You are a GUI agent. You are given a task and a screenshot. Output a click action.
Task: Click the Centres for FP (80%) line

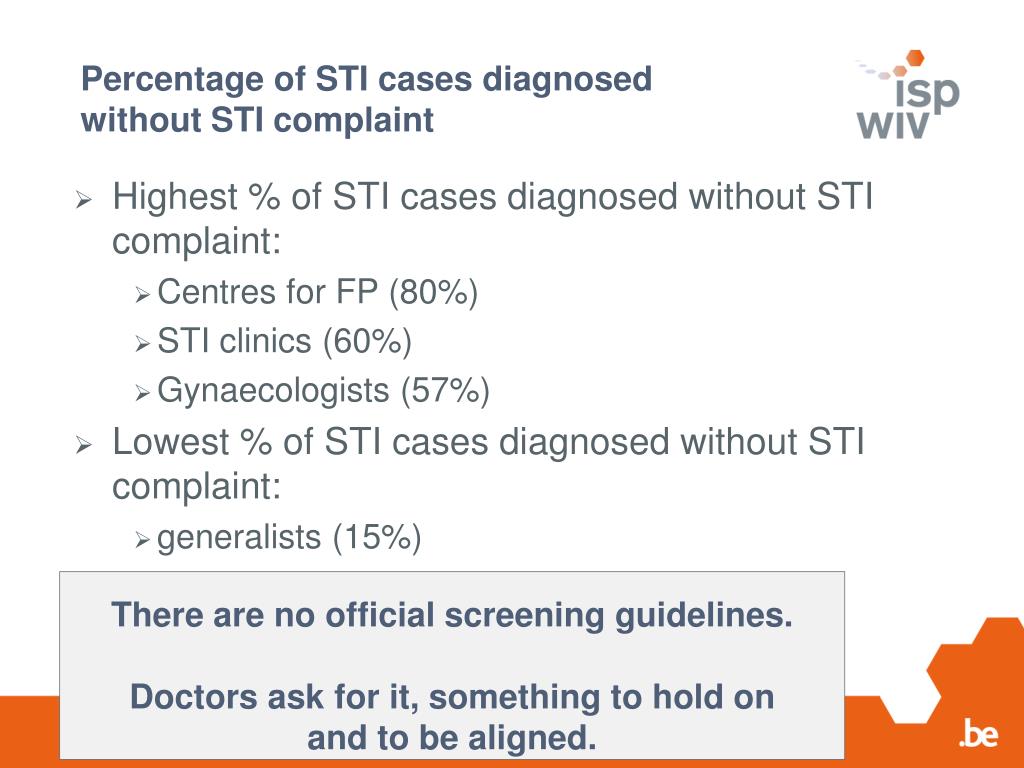(317, 291)
